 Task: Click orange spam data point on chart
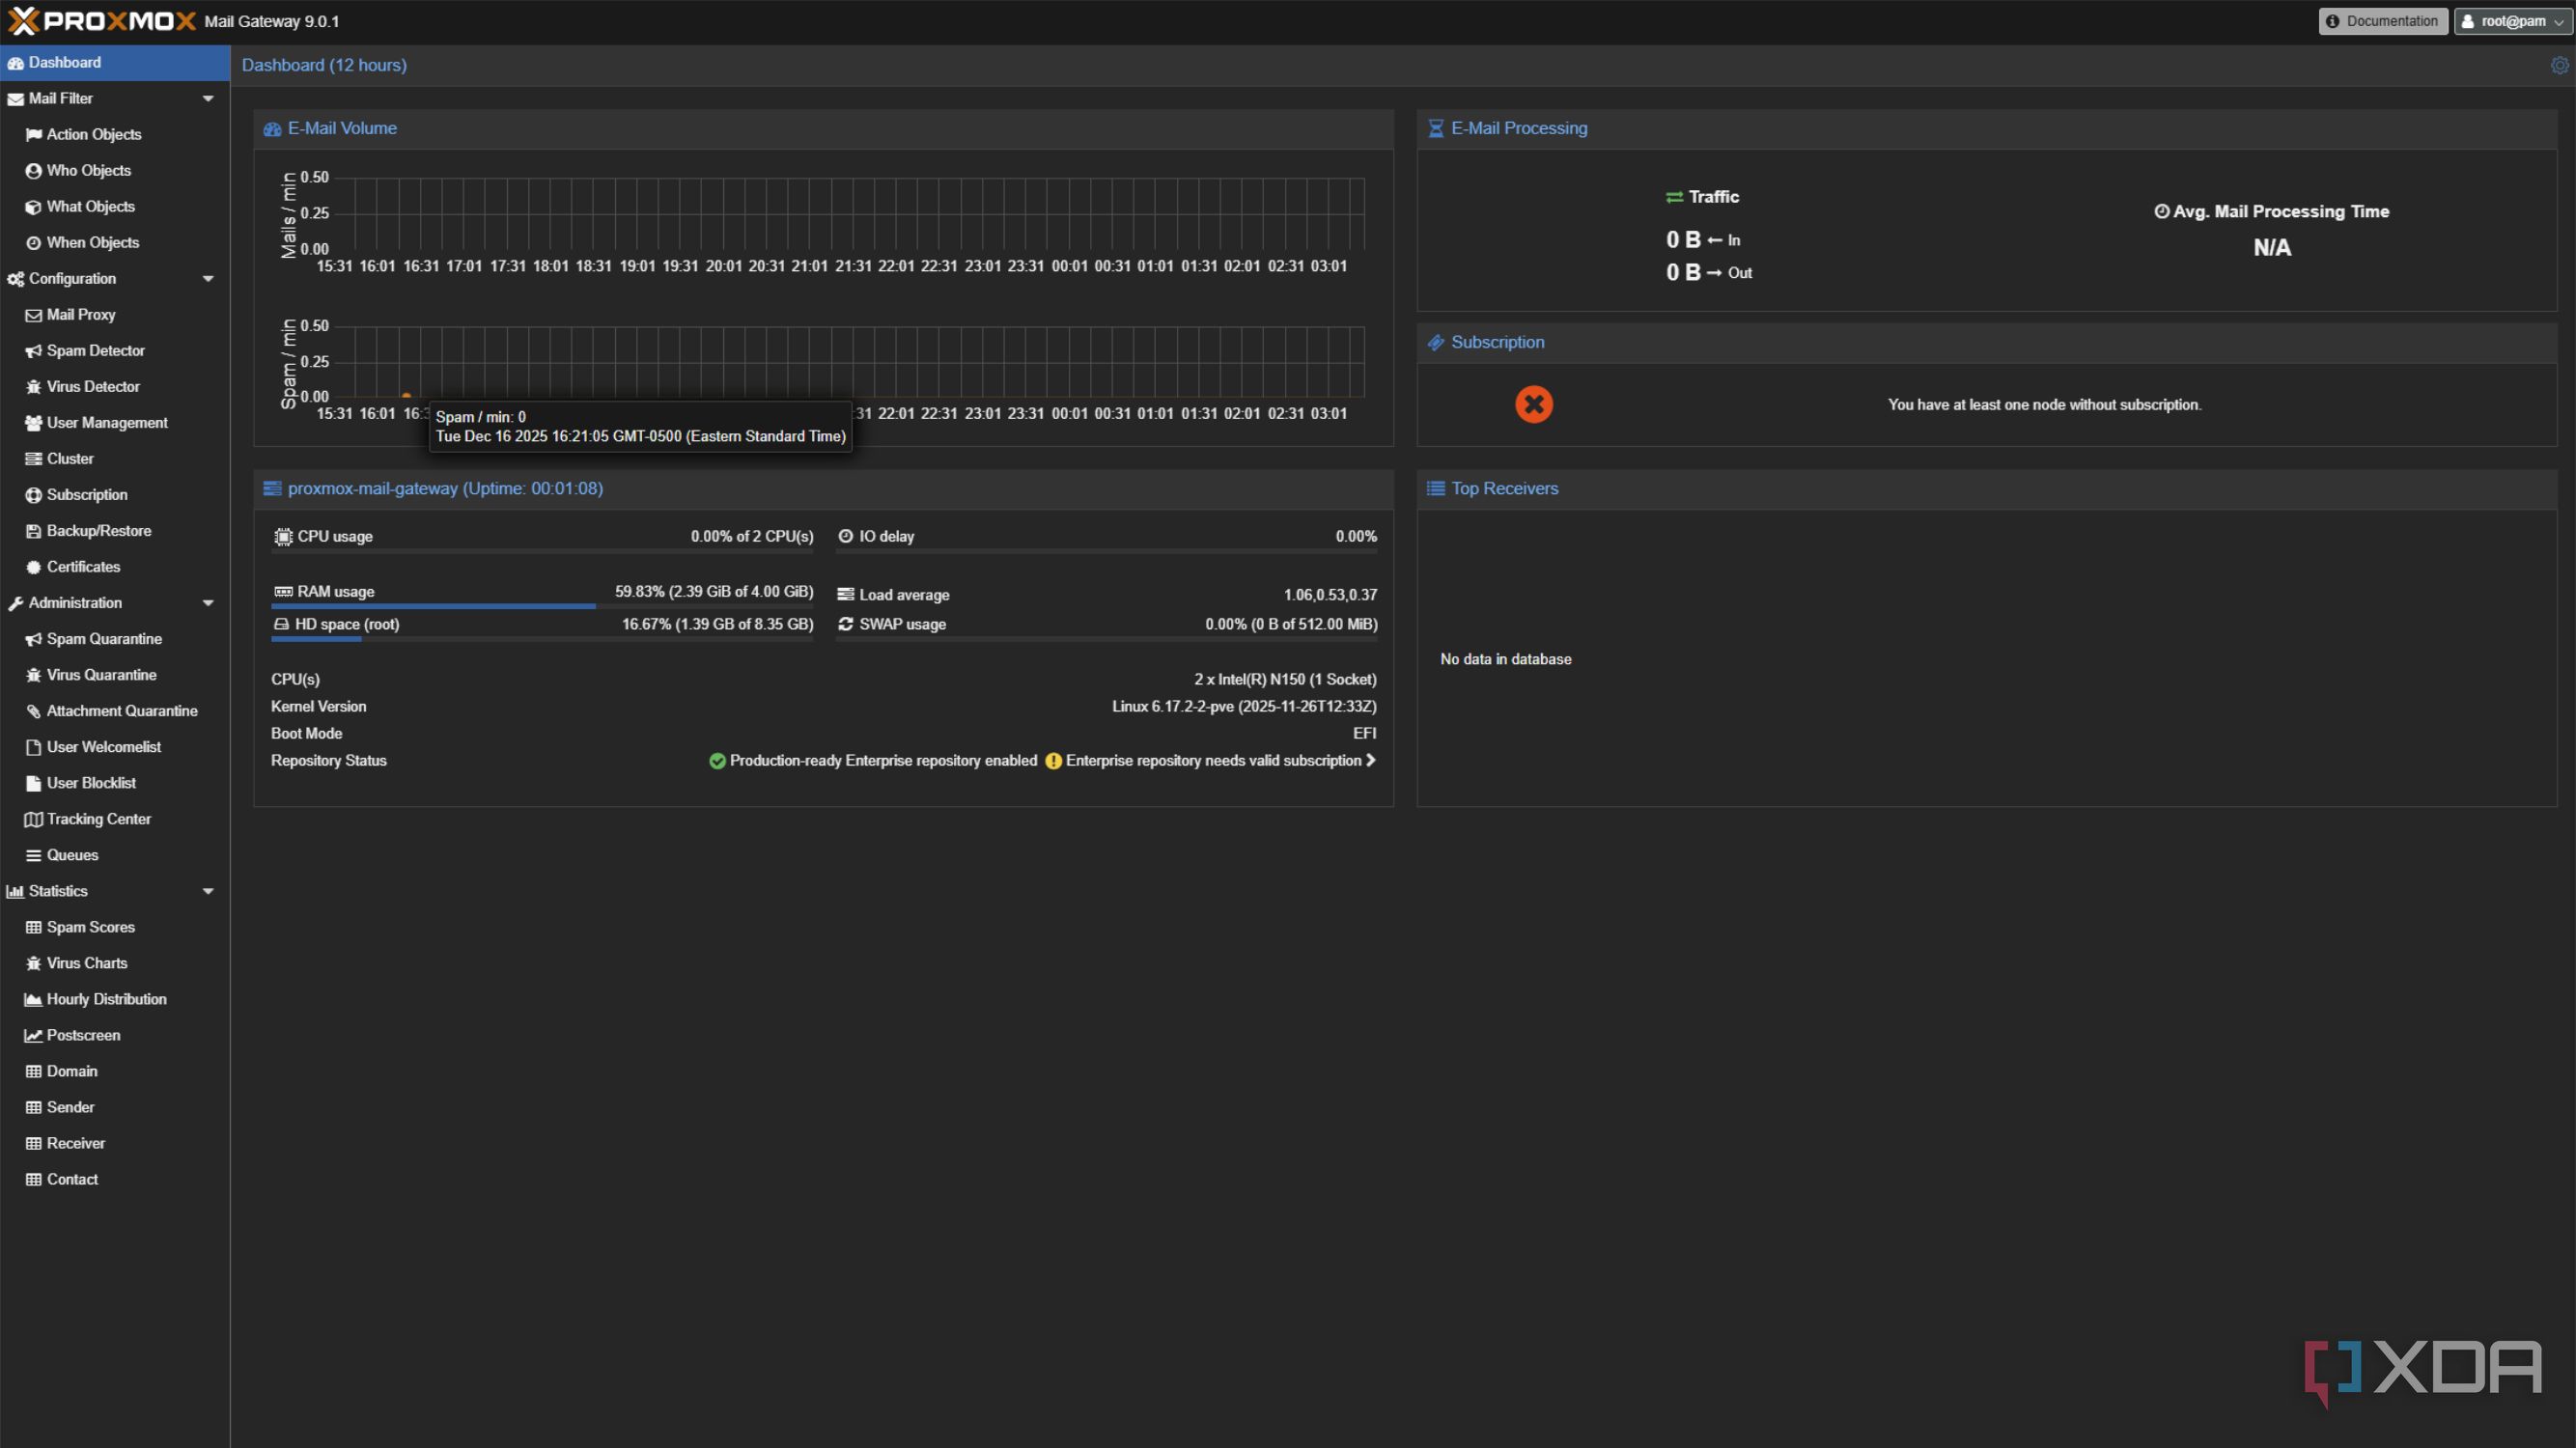[x=406, y=396]
